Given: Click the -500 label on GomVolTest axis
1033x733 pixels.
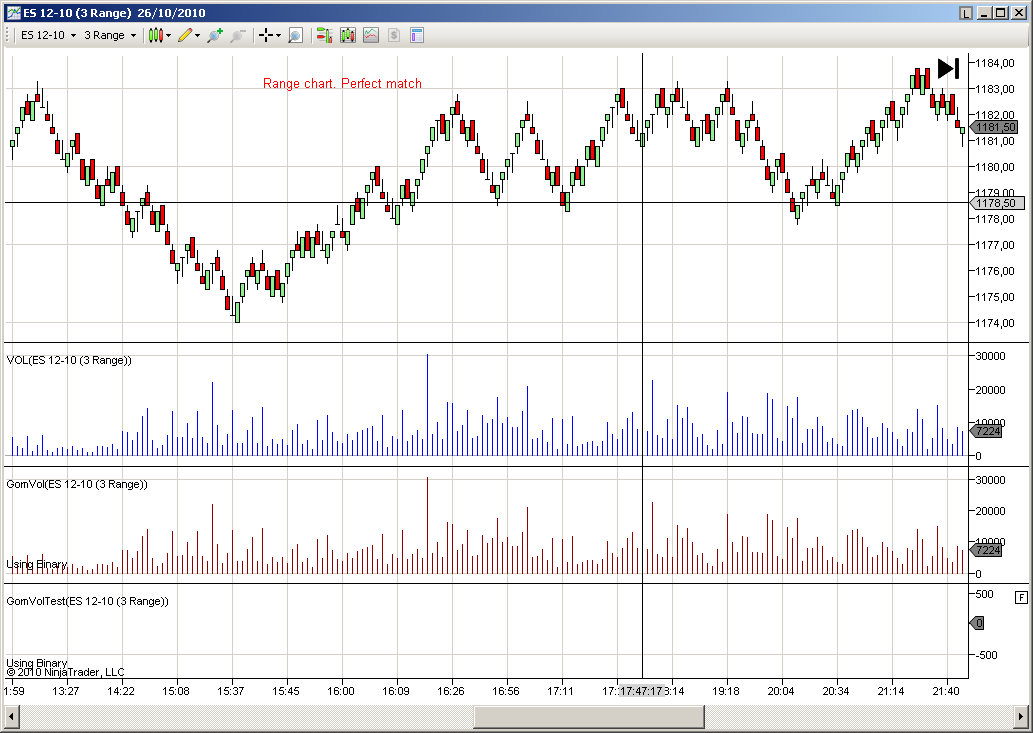Looking at the screenshot, I should click(x=986, y=655).
